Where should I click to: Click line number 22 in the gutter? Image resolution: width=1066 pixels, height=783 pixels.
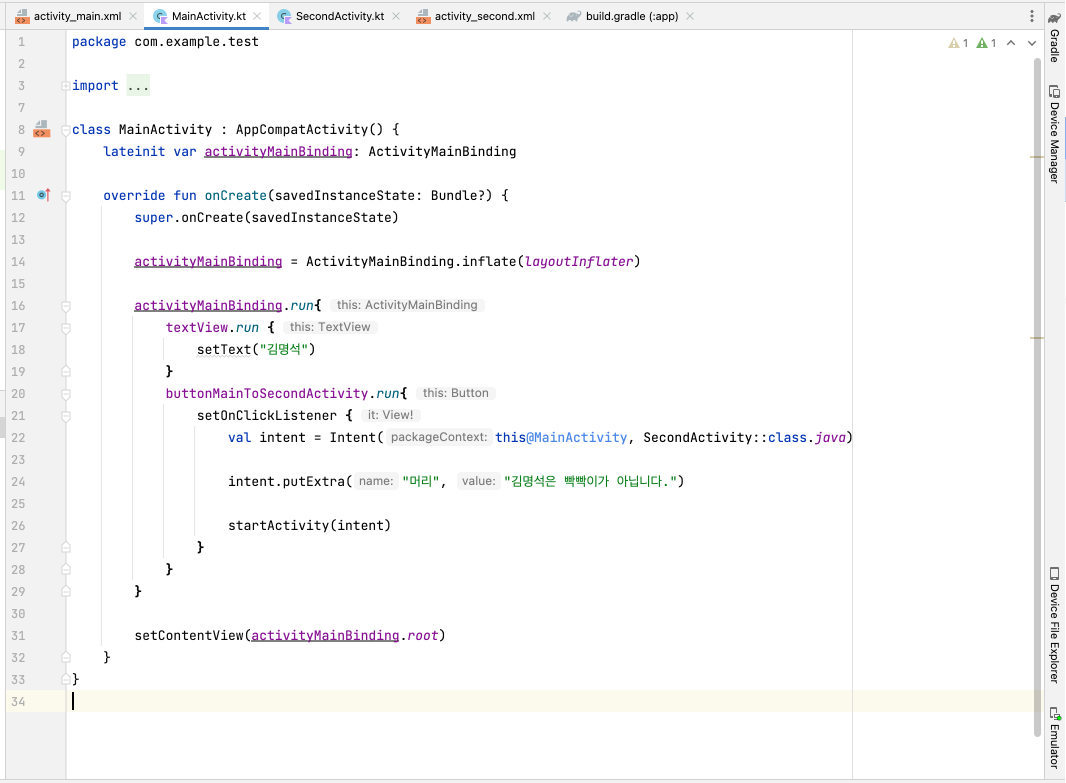coord(18,438)
